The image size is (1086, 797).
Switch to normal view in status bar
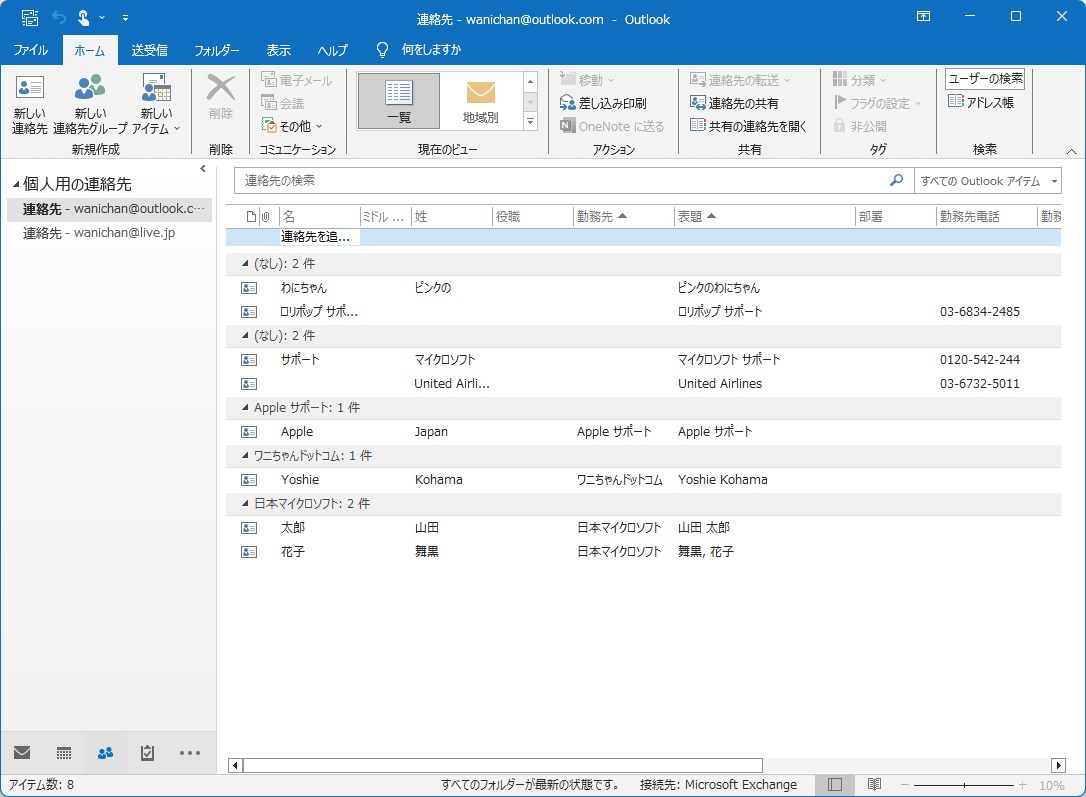tap(835, 785)
